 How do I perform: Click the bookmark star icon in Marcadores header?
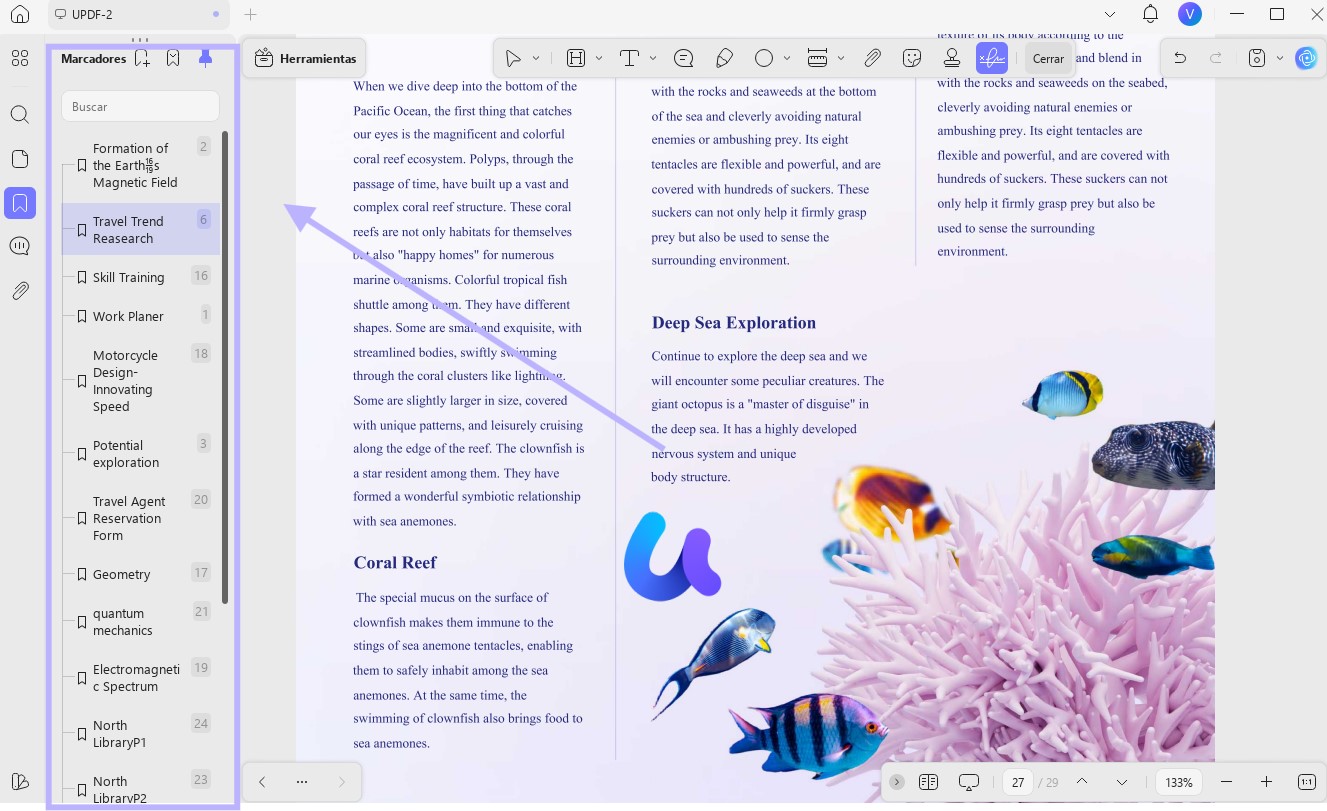tap(173, 59)
